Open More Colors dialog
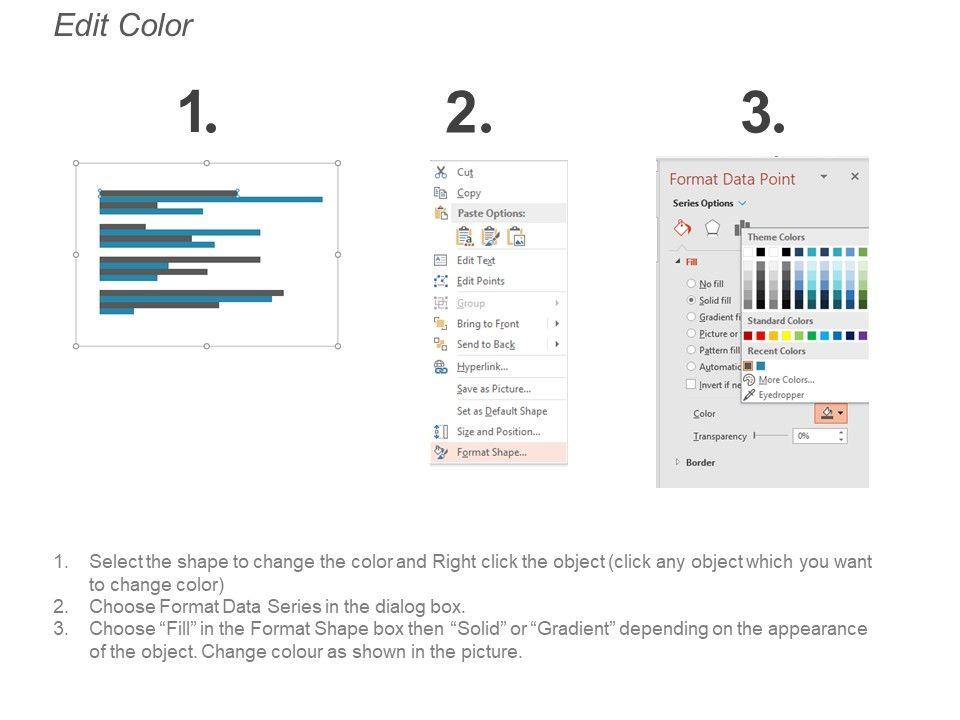This screenshot has height=720, width=960. [x=784, y=380]
